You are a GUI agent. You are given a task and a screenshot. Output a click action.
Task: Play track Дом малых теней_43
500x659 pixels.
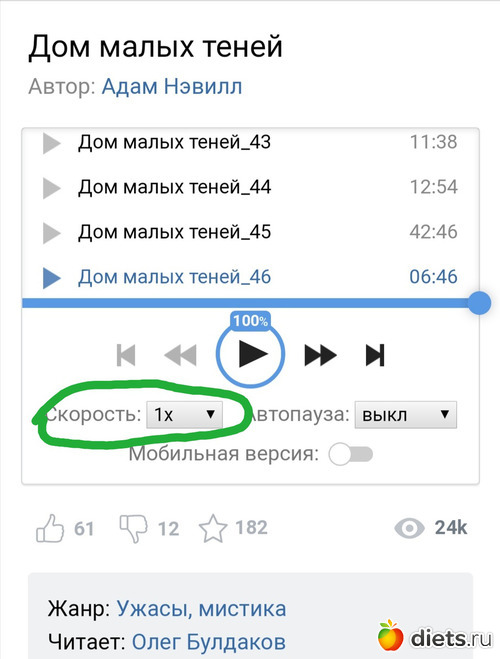click(x=52, y=143)
